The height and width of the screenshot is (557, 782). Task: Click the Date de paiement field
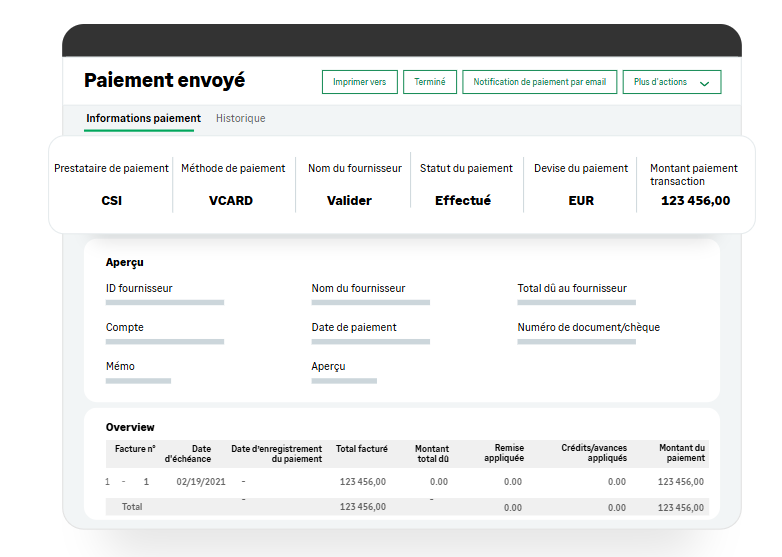tap(370, 341)
